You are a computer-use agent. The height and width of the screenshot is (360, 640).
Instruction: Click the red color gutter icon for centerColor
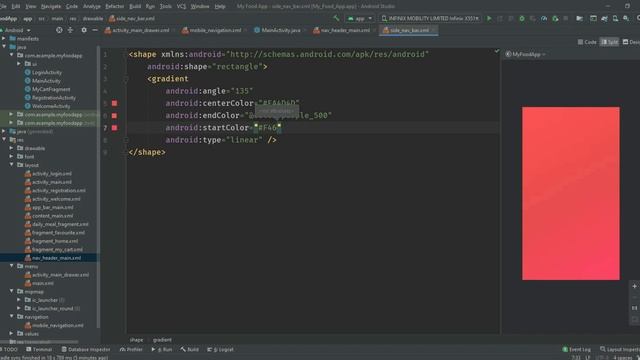click(114, 103)
